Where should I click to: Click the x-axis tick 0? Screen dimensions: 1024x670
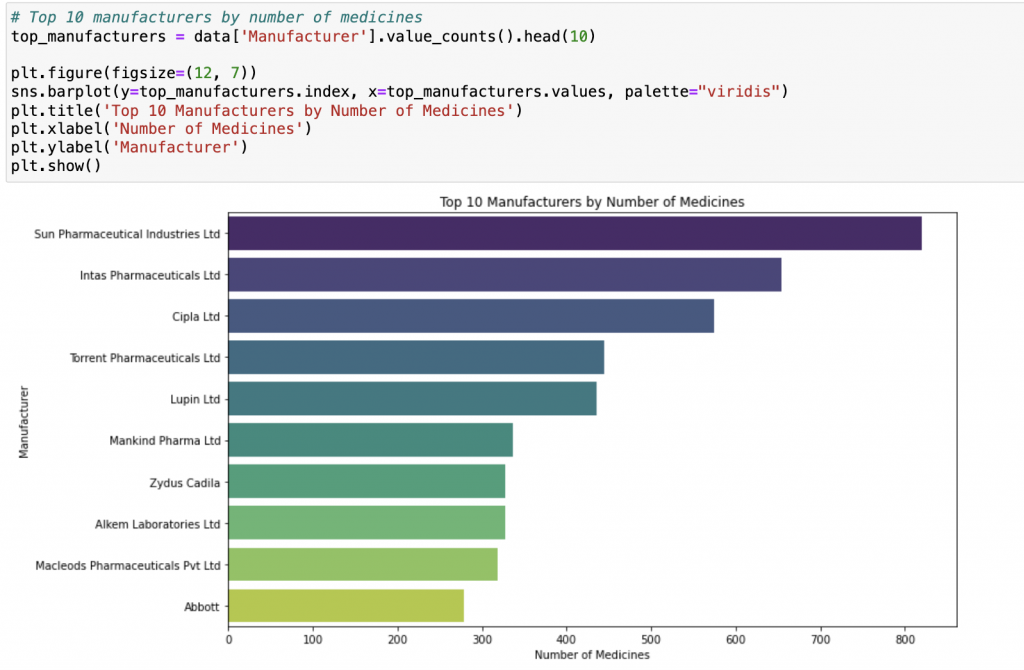coord(229,640)
